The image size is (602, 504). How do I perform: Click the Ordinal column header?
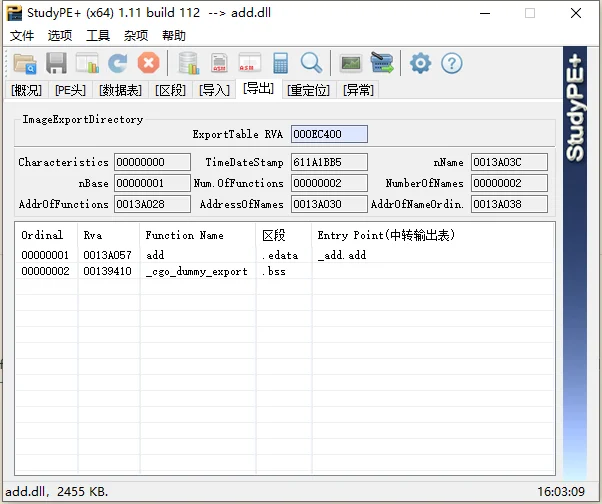[x=46, y=235]
